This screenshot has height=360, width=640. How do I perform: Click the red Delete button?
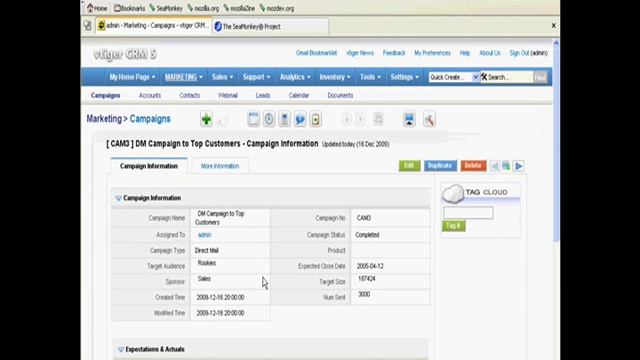[473, 165]
